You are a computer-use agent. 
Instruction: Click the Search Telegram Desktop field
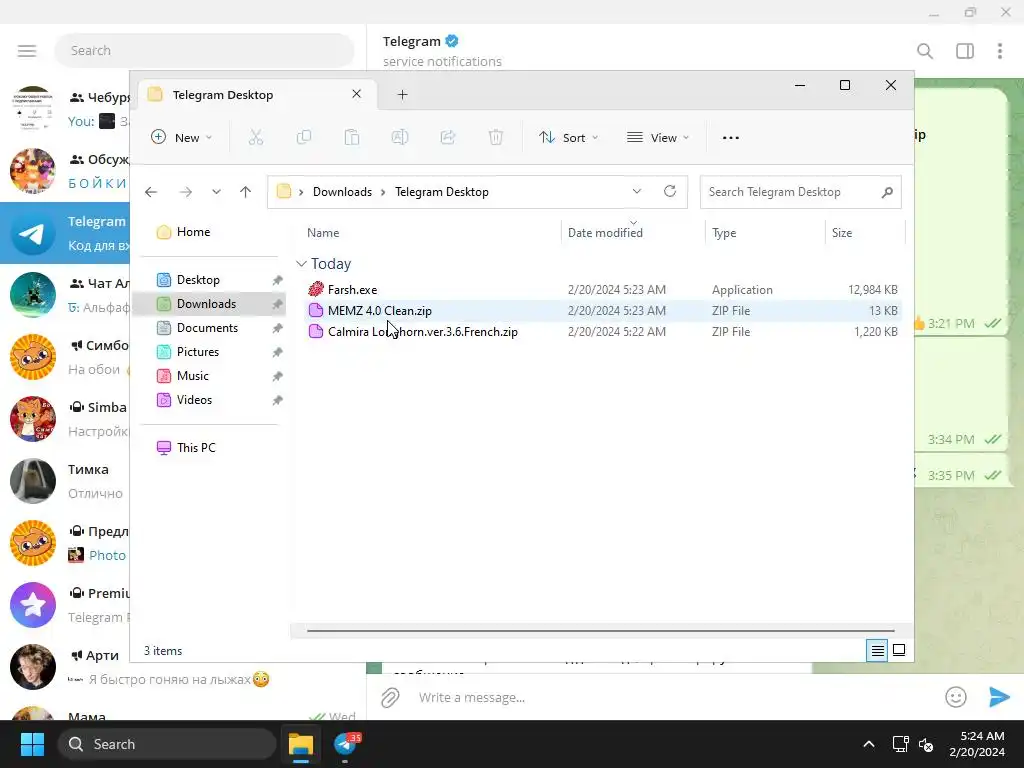coord(801,192)
